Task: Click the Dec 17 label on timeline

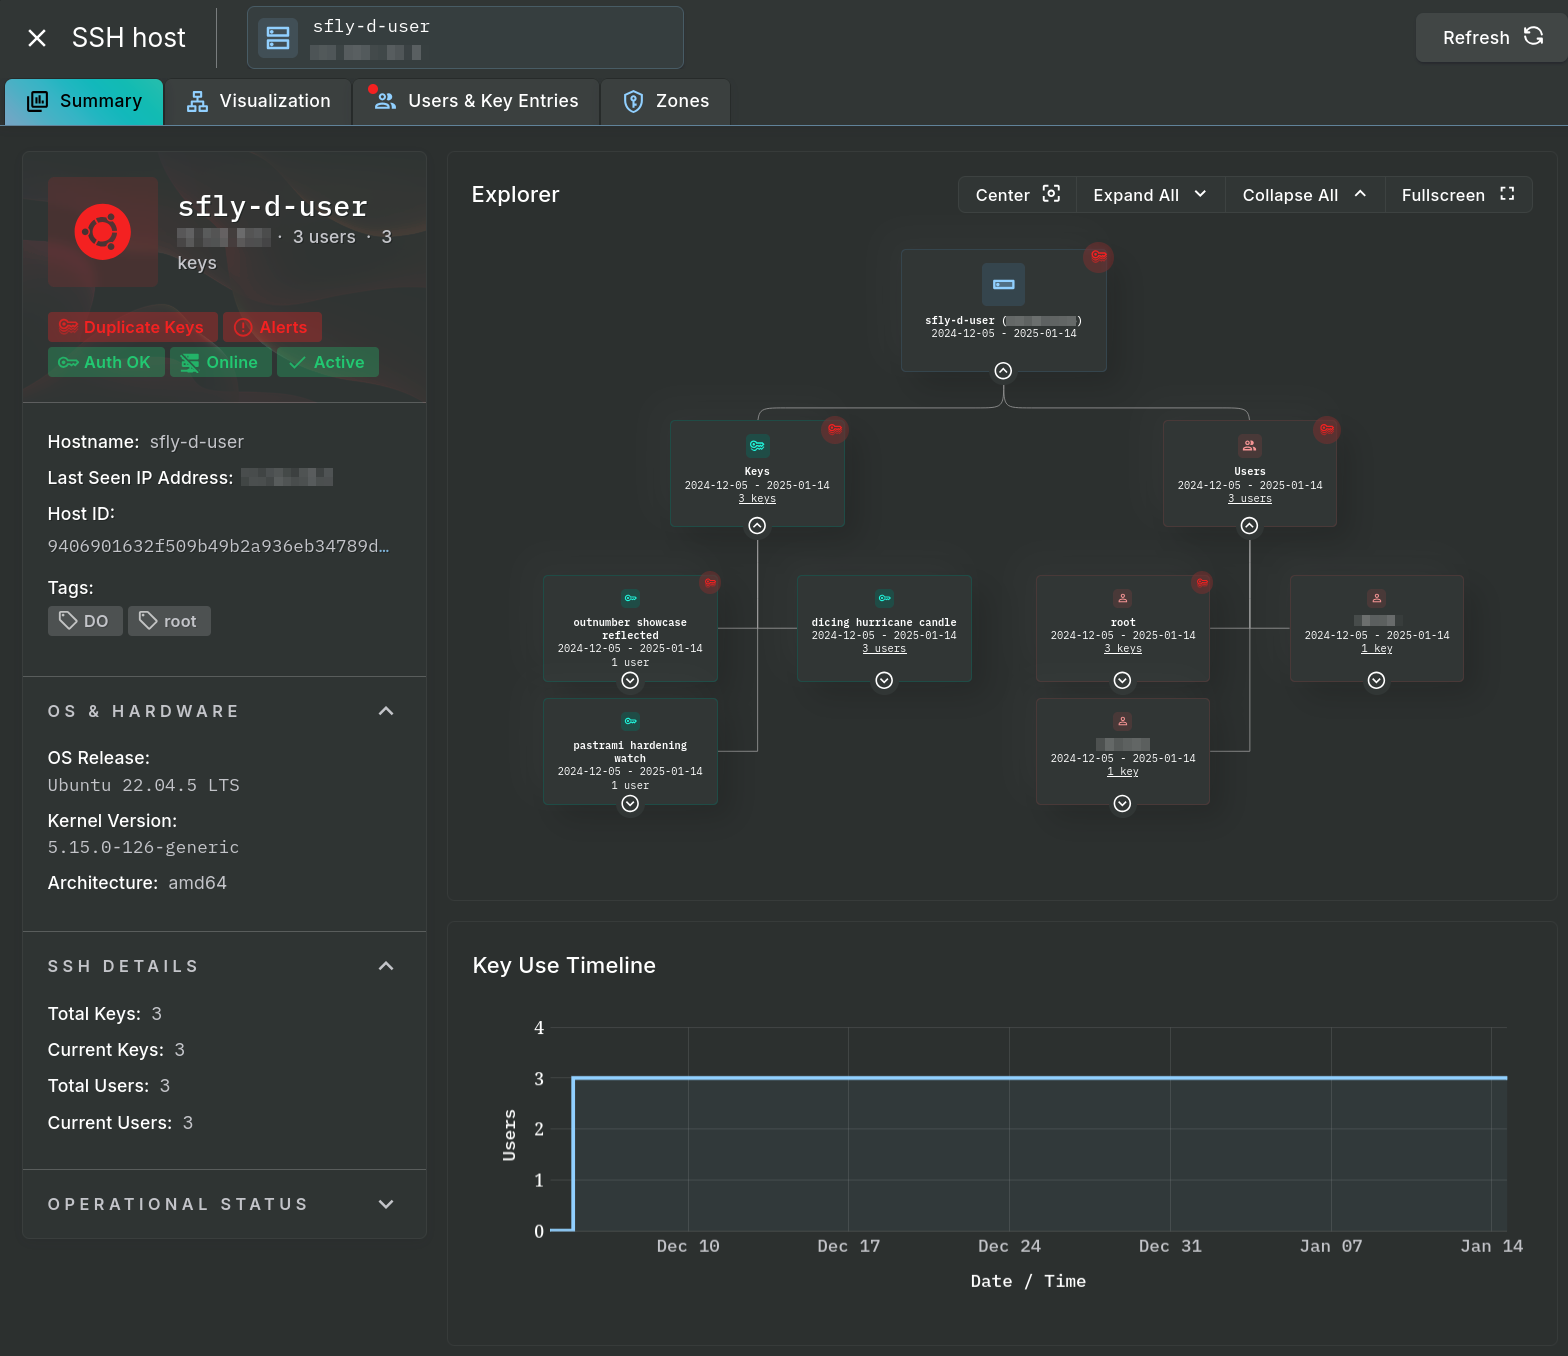Action: tap(848, 1246)
